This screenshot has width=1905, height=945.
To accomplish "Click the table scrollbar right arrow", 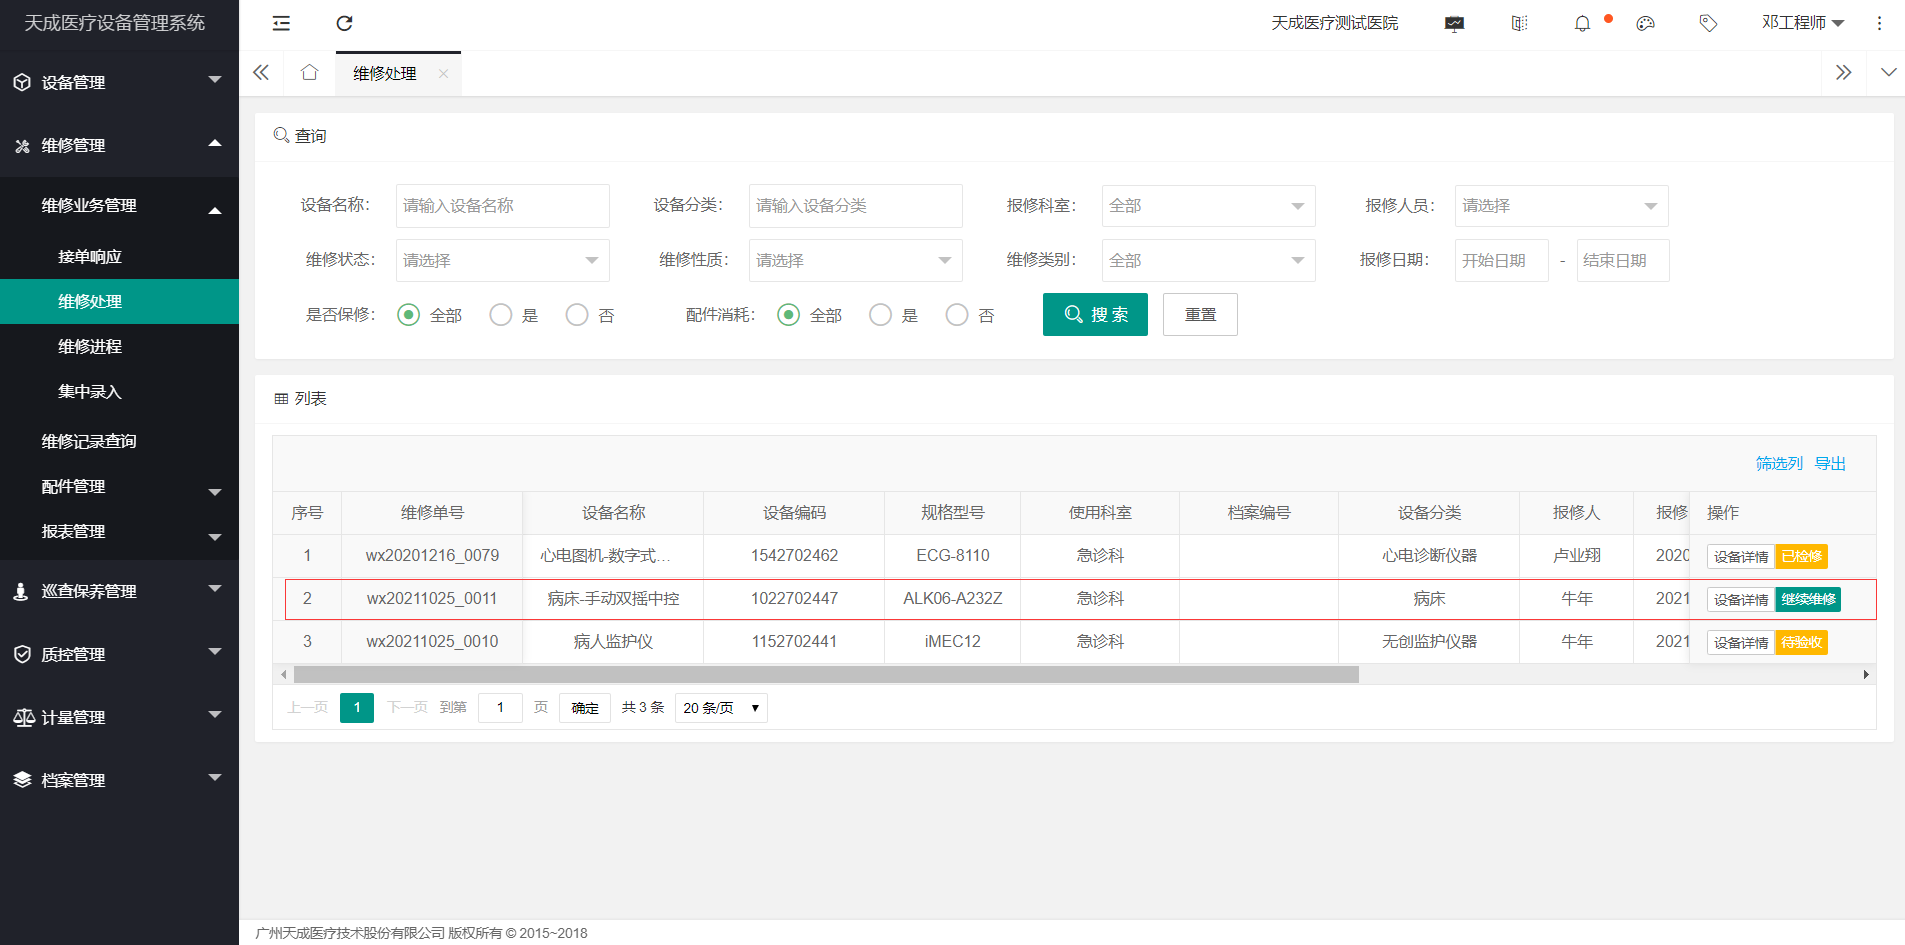I will coord(1866,674).
